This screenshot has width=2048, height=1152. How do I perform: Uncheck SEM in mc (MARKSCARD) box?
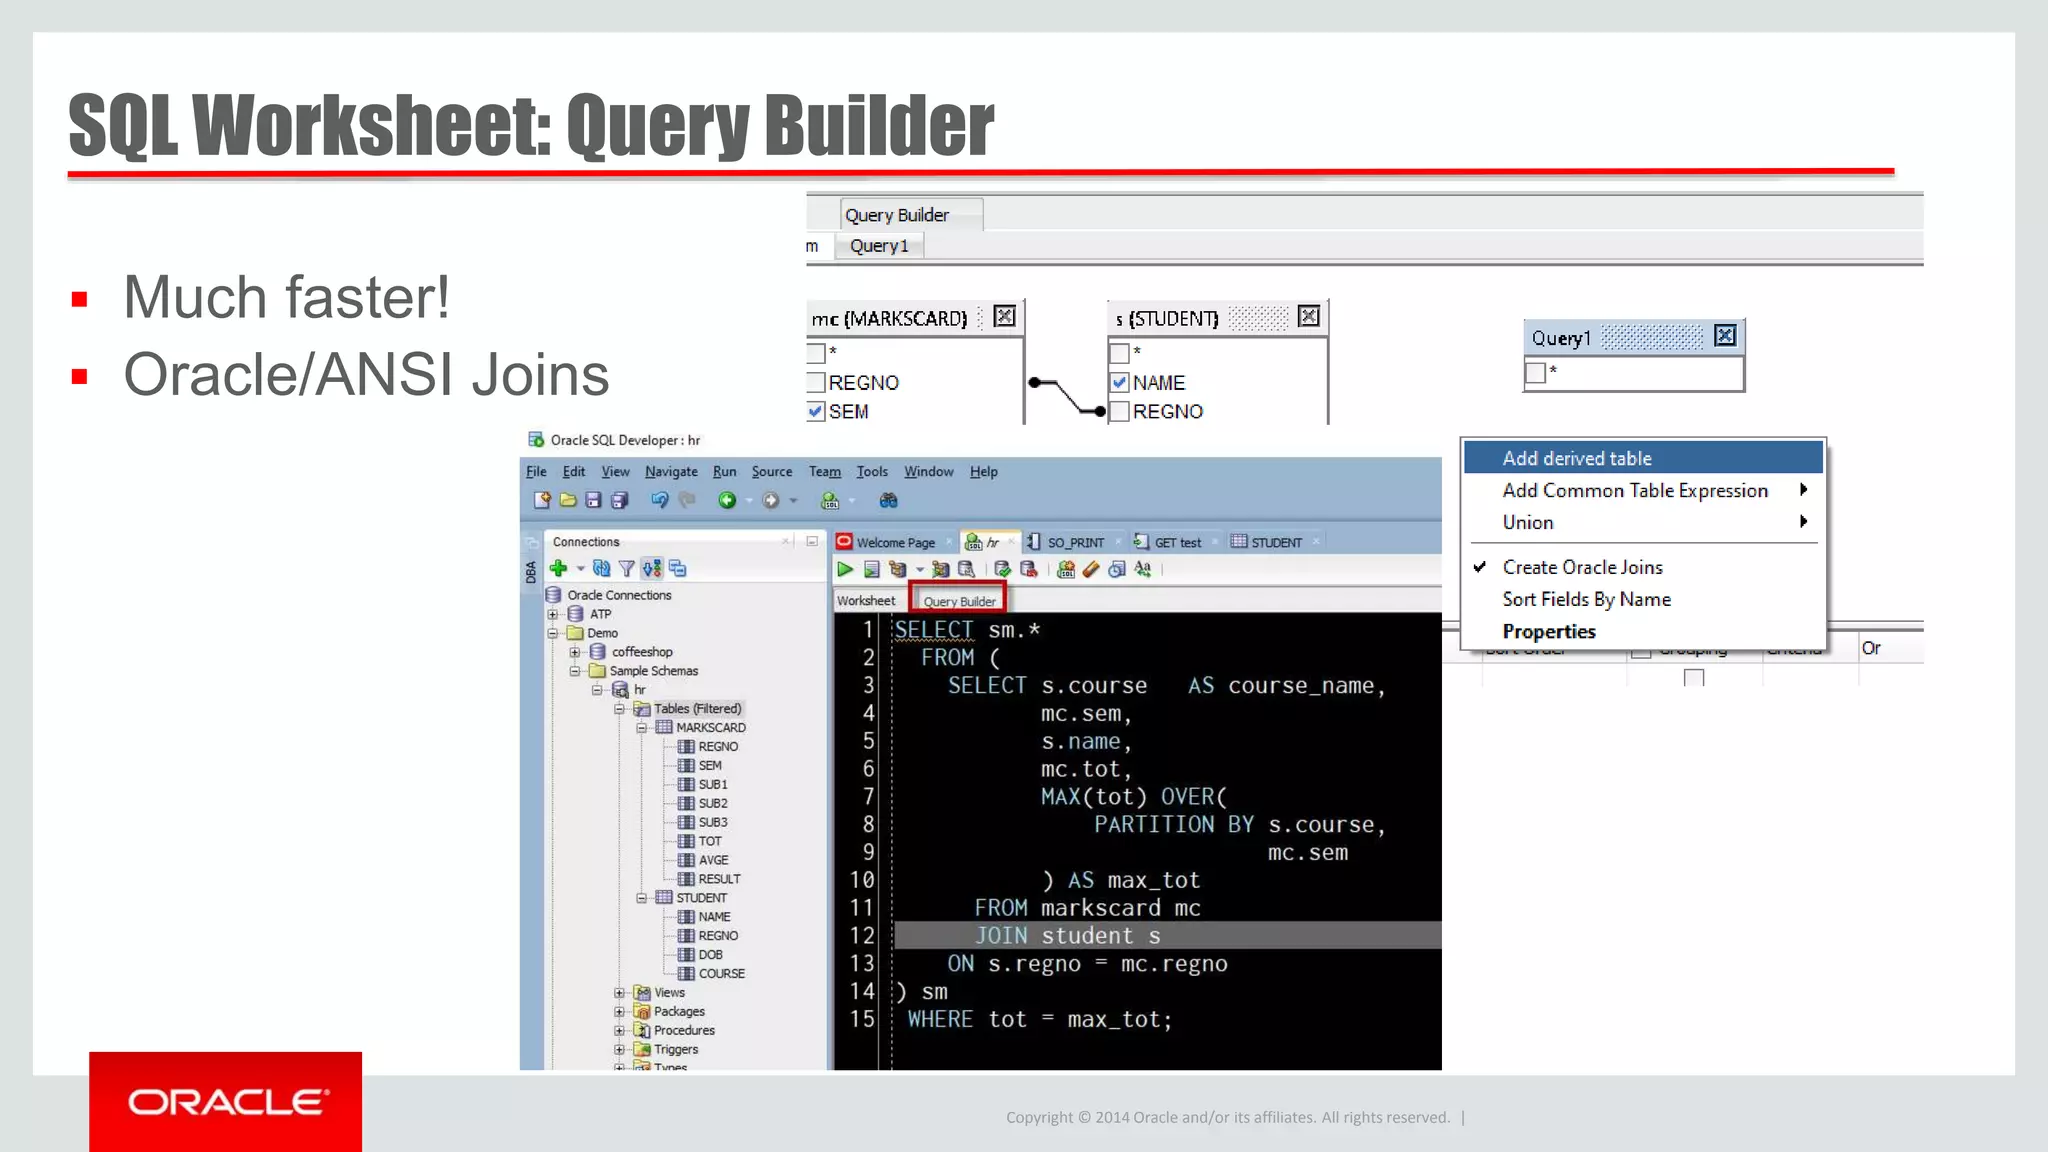click(x=816, y=411)
